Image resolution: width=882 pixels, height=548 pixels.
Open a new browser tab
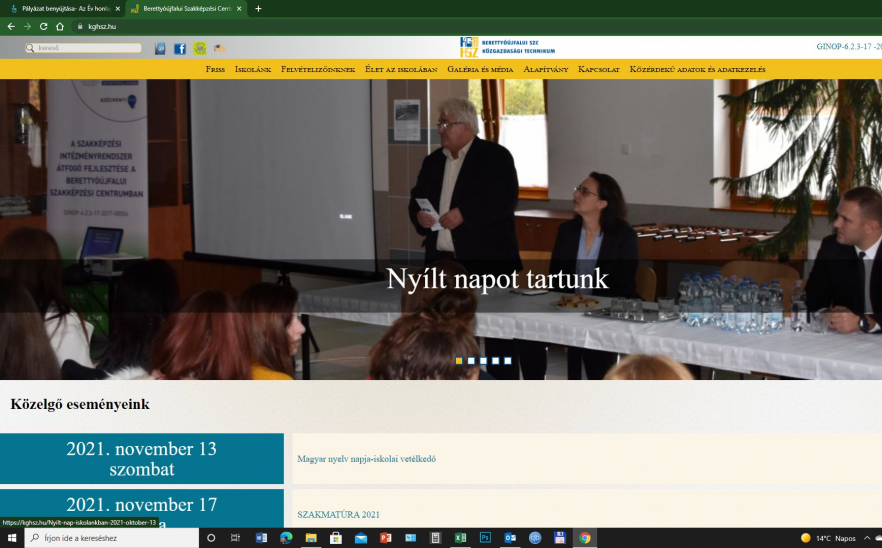click(258, 8)
